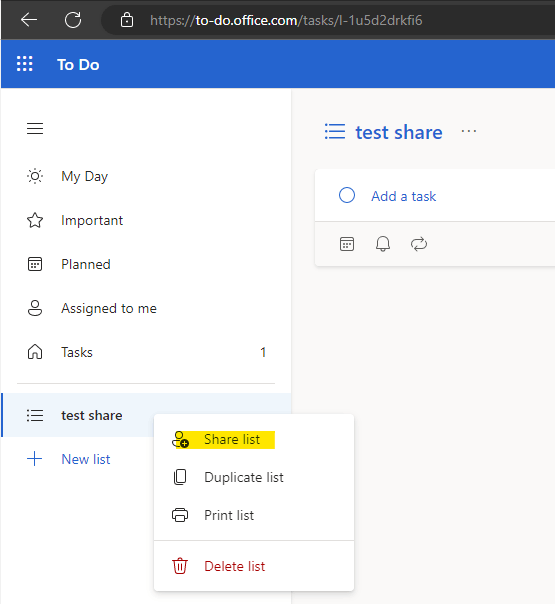The height and width of the screenshot is (604, 555).
Task: View site info via the lock icon
Action: point(127,20)
